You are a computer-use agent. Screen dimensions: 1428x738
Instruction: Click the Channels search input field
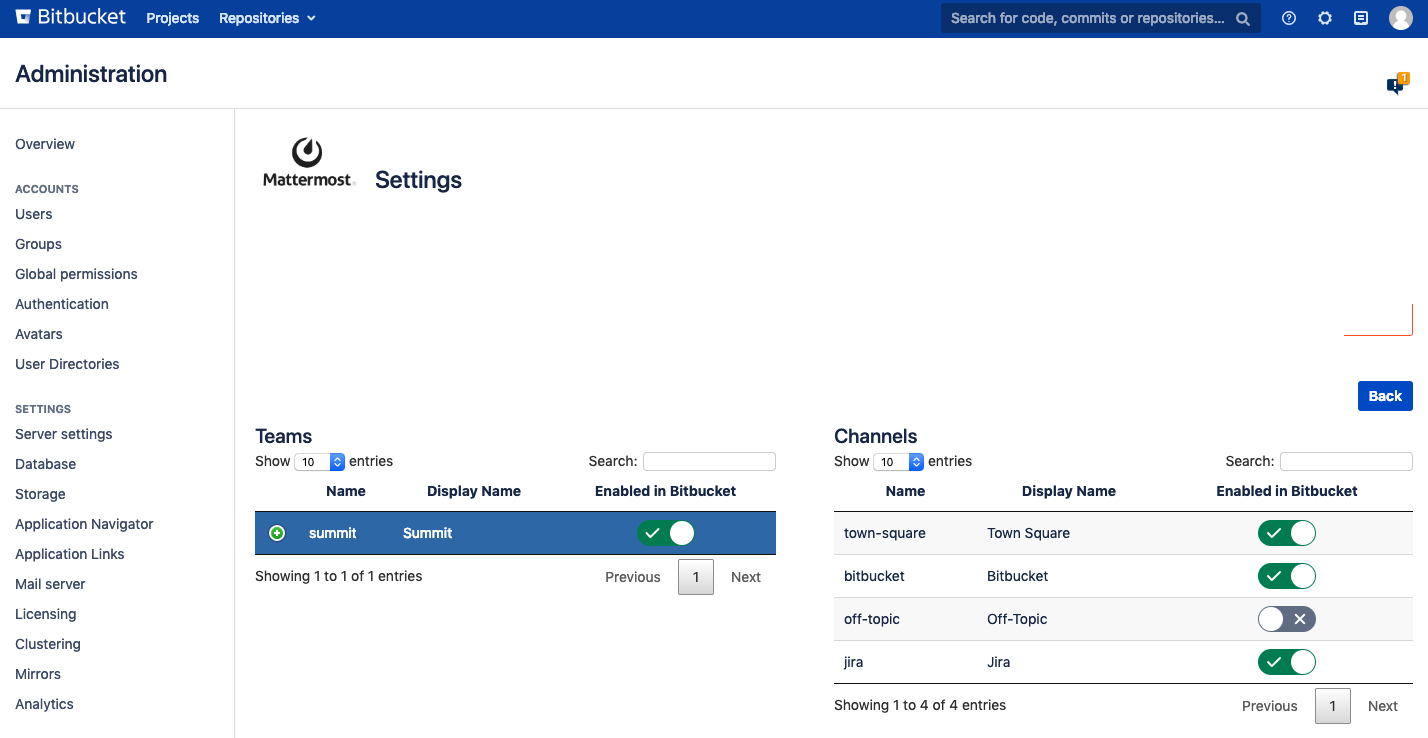tap(1346, 461)
